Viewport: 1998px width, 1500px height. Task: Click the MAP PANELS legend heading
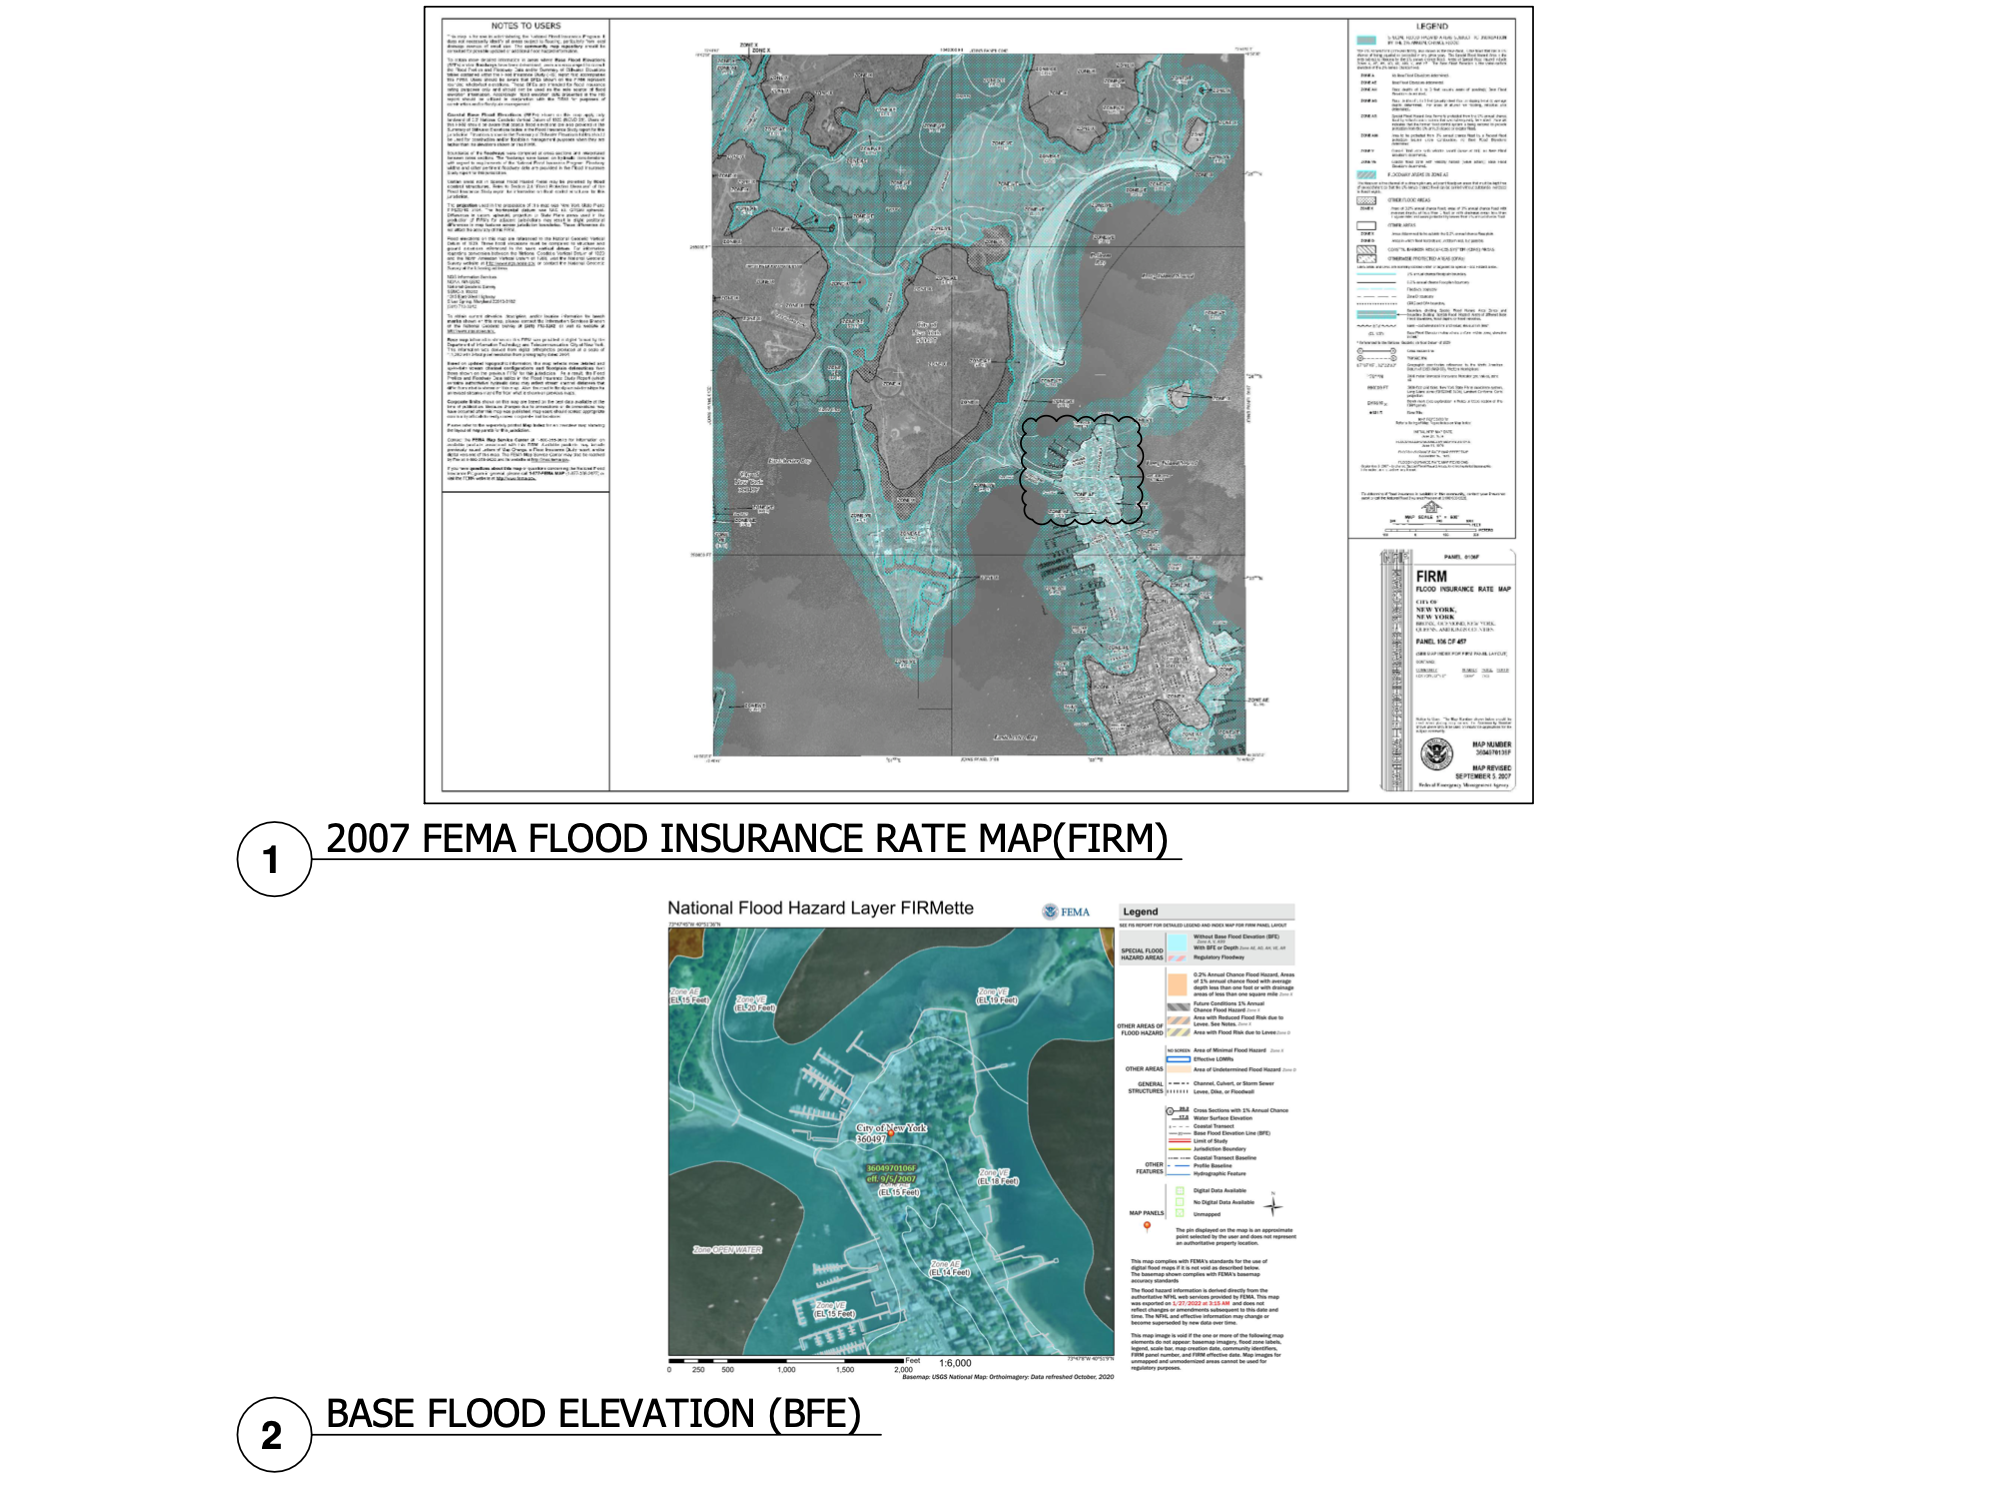tap(1147, 1213)
